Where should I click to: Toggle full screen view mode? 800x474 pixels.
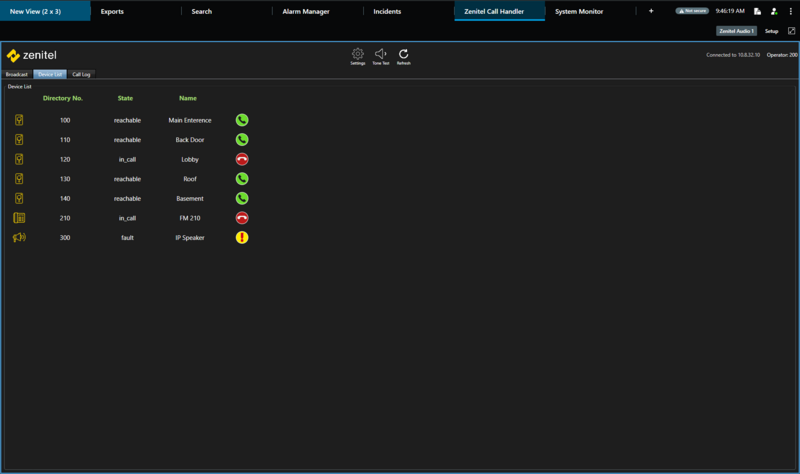[791, 31]
